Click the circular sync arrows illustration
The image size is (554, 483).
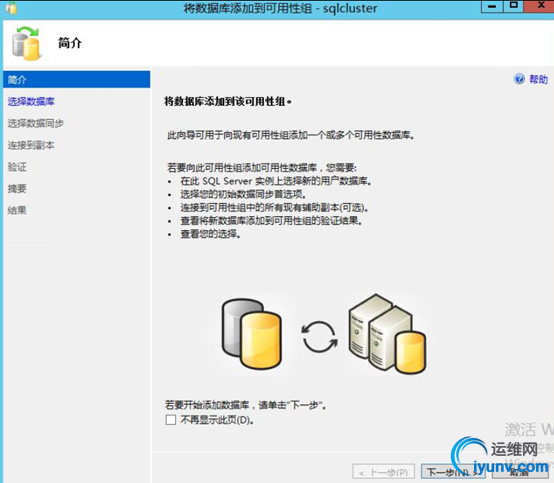[319, 336]
